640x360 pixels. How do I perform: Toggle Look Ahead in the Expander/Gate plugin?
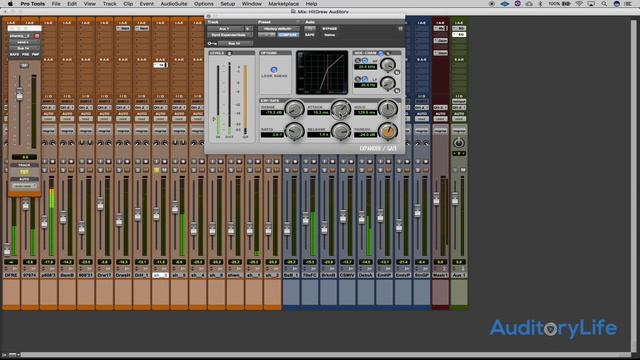[x=274, y=70]
